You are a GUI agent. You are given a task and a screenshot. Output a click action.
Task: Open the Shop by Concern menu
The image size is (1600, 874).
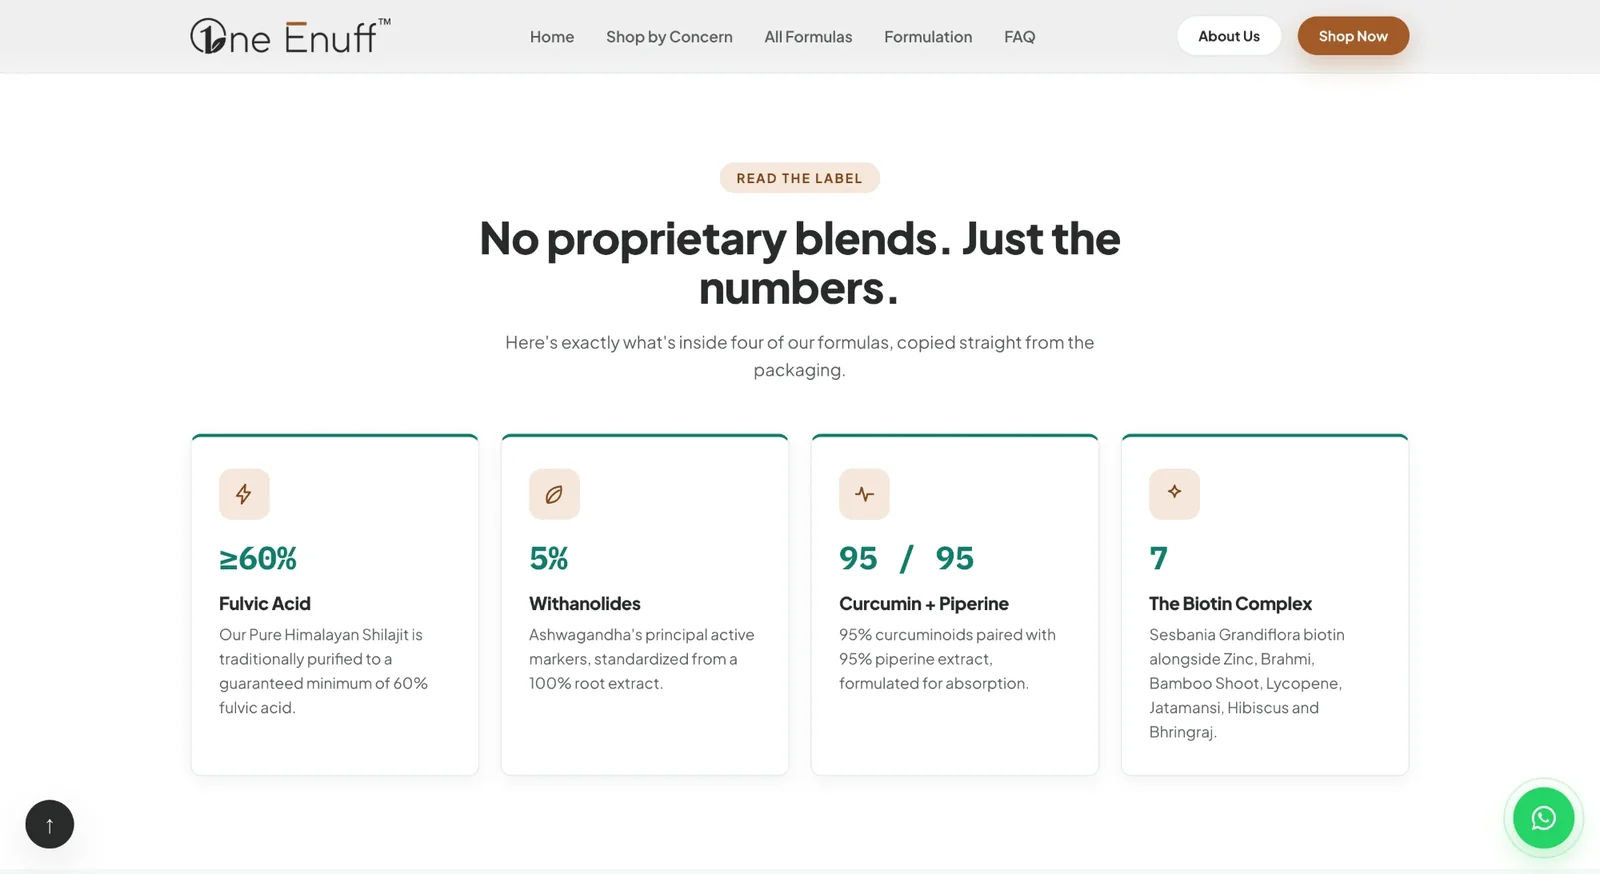click(x=669, y=37)
